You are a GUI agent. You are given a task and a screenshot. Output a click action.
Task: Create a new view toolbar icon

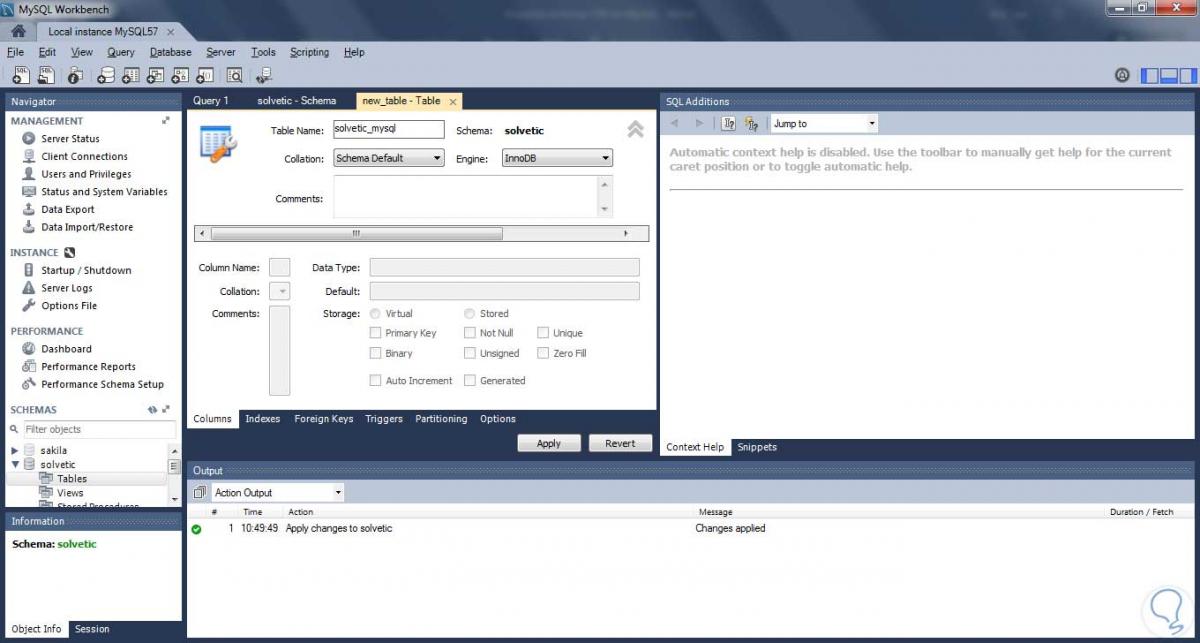click(156, 75)
